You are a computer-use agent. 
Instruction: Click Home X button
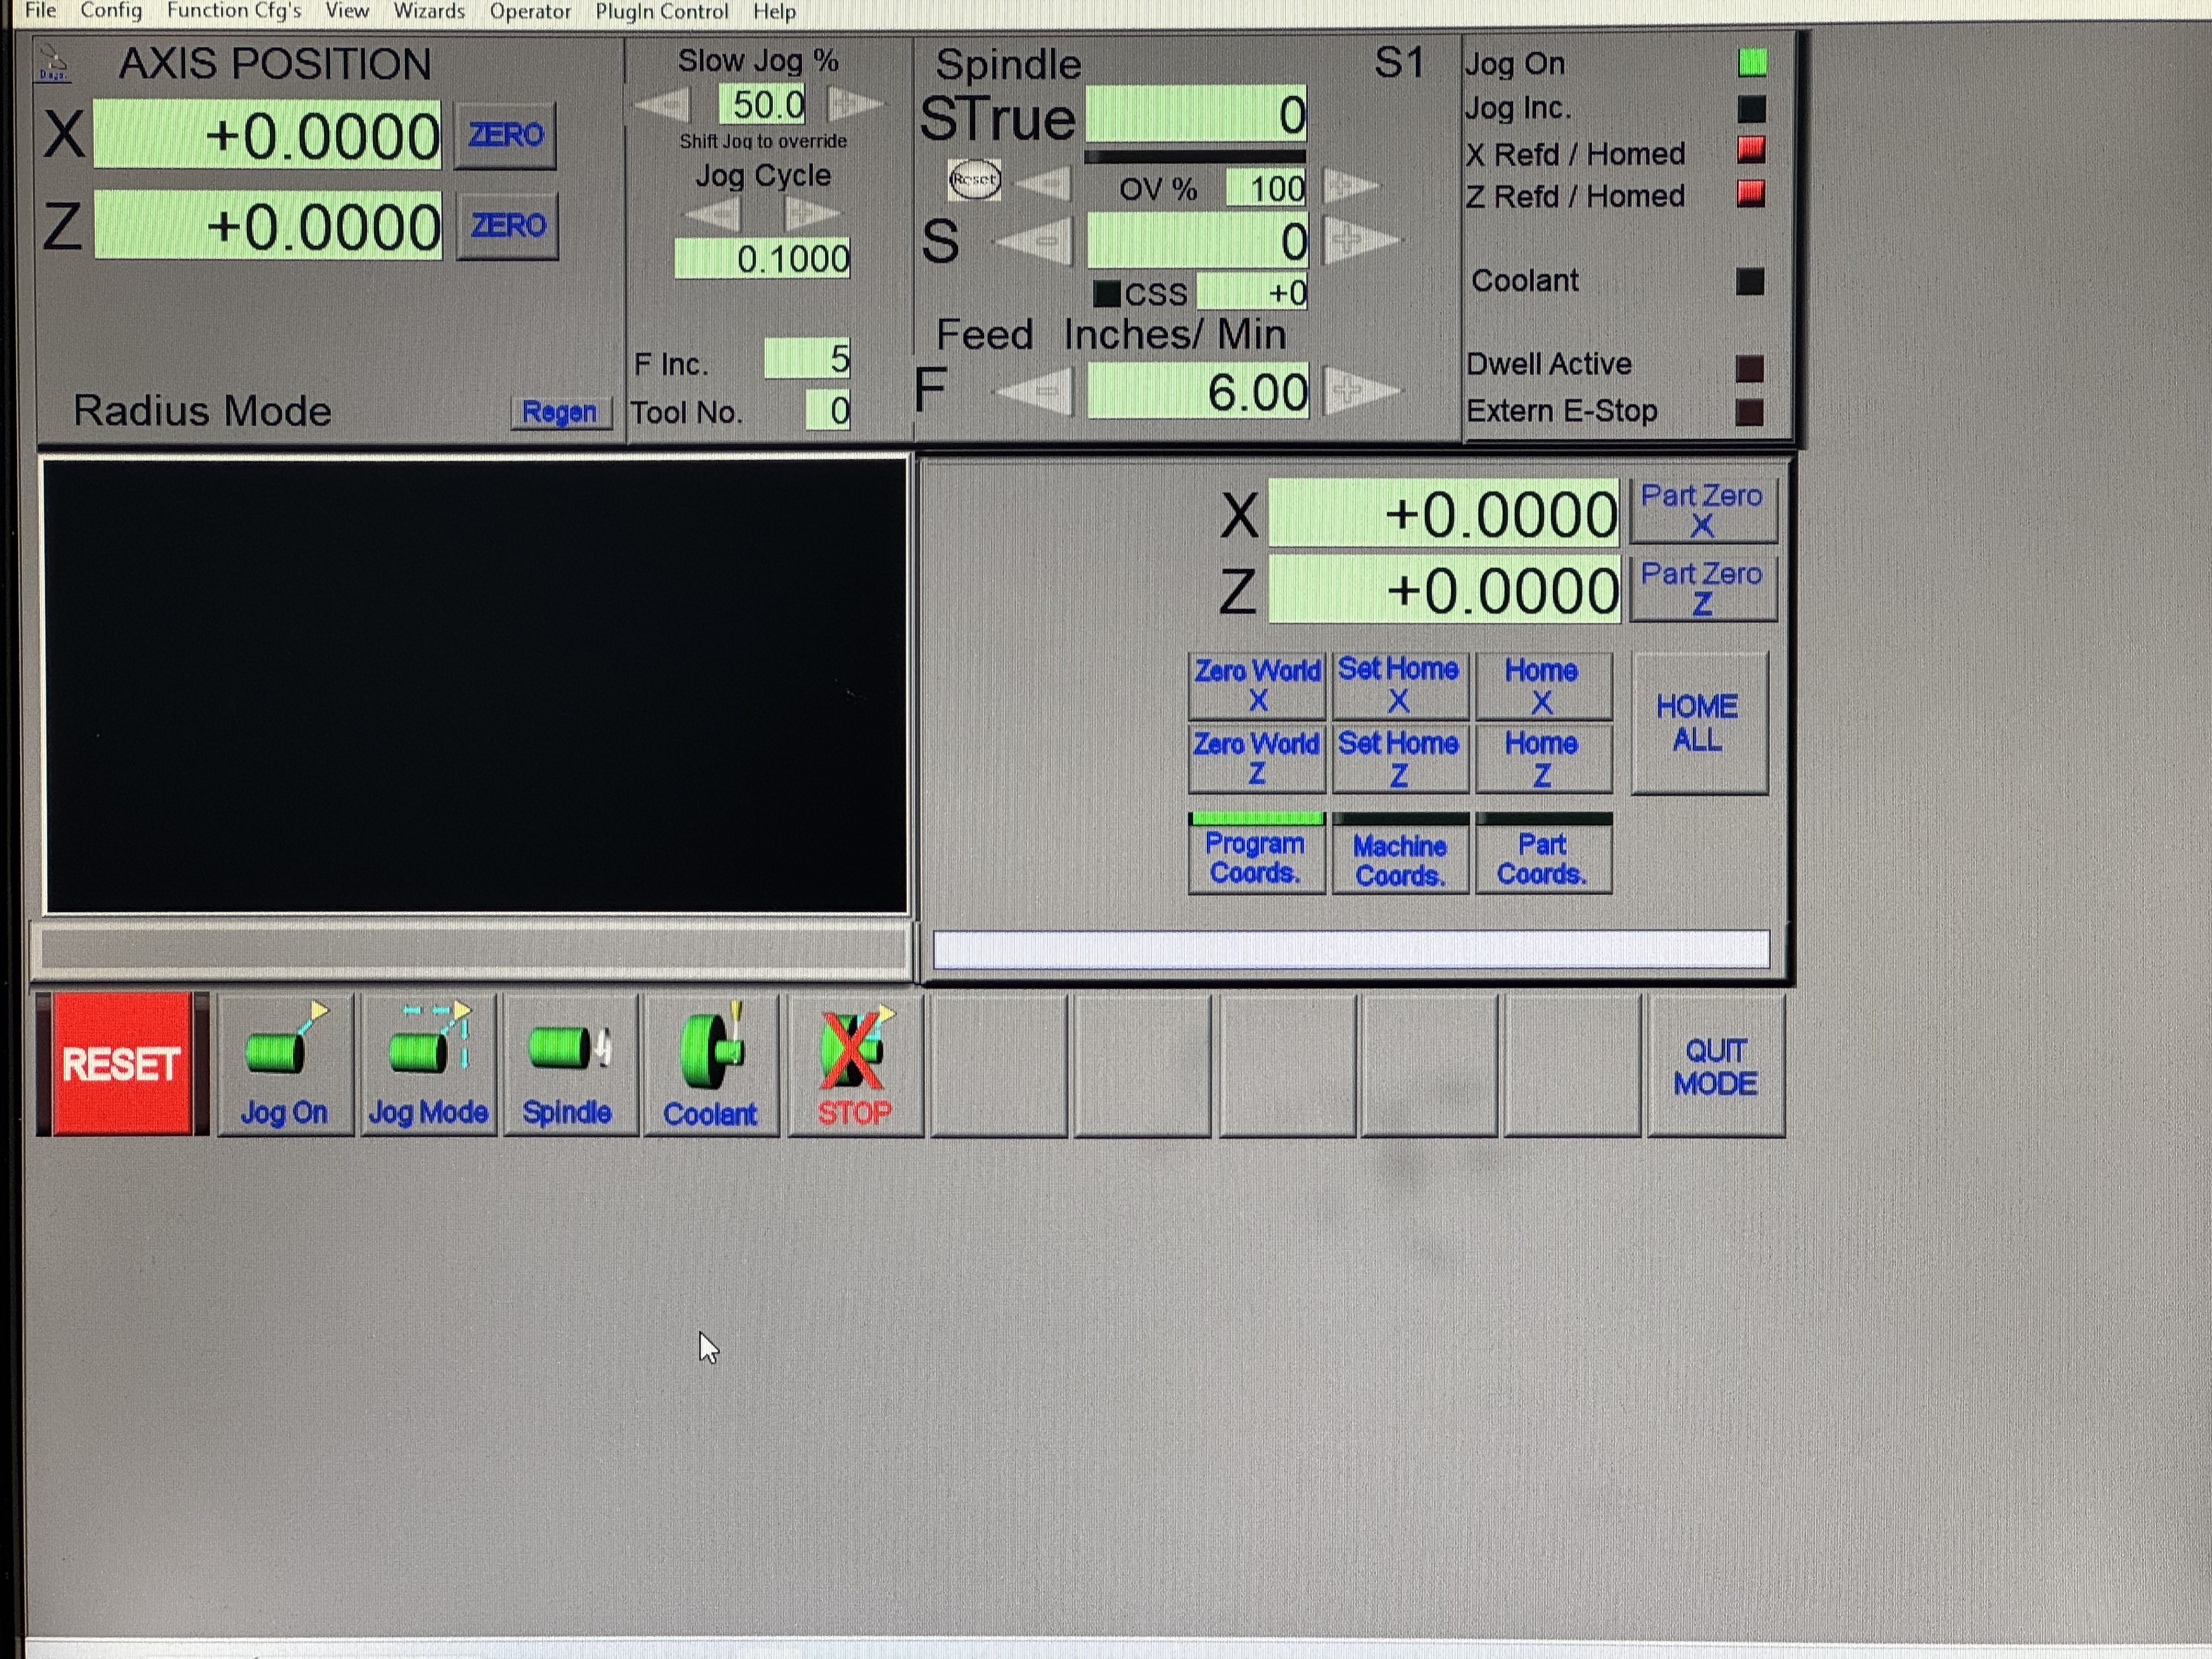point(1543,685)
